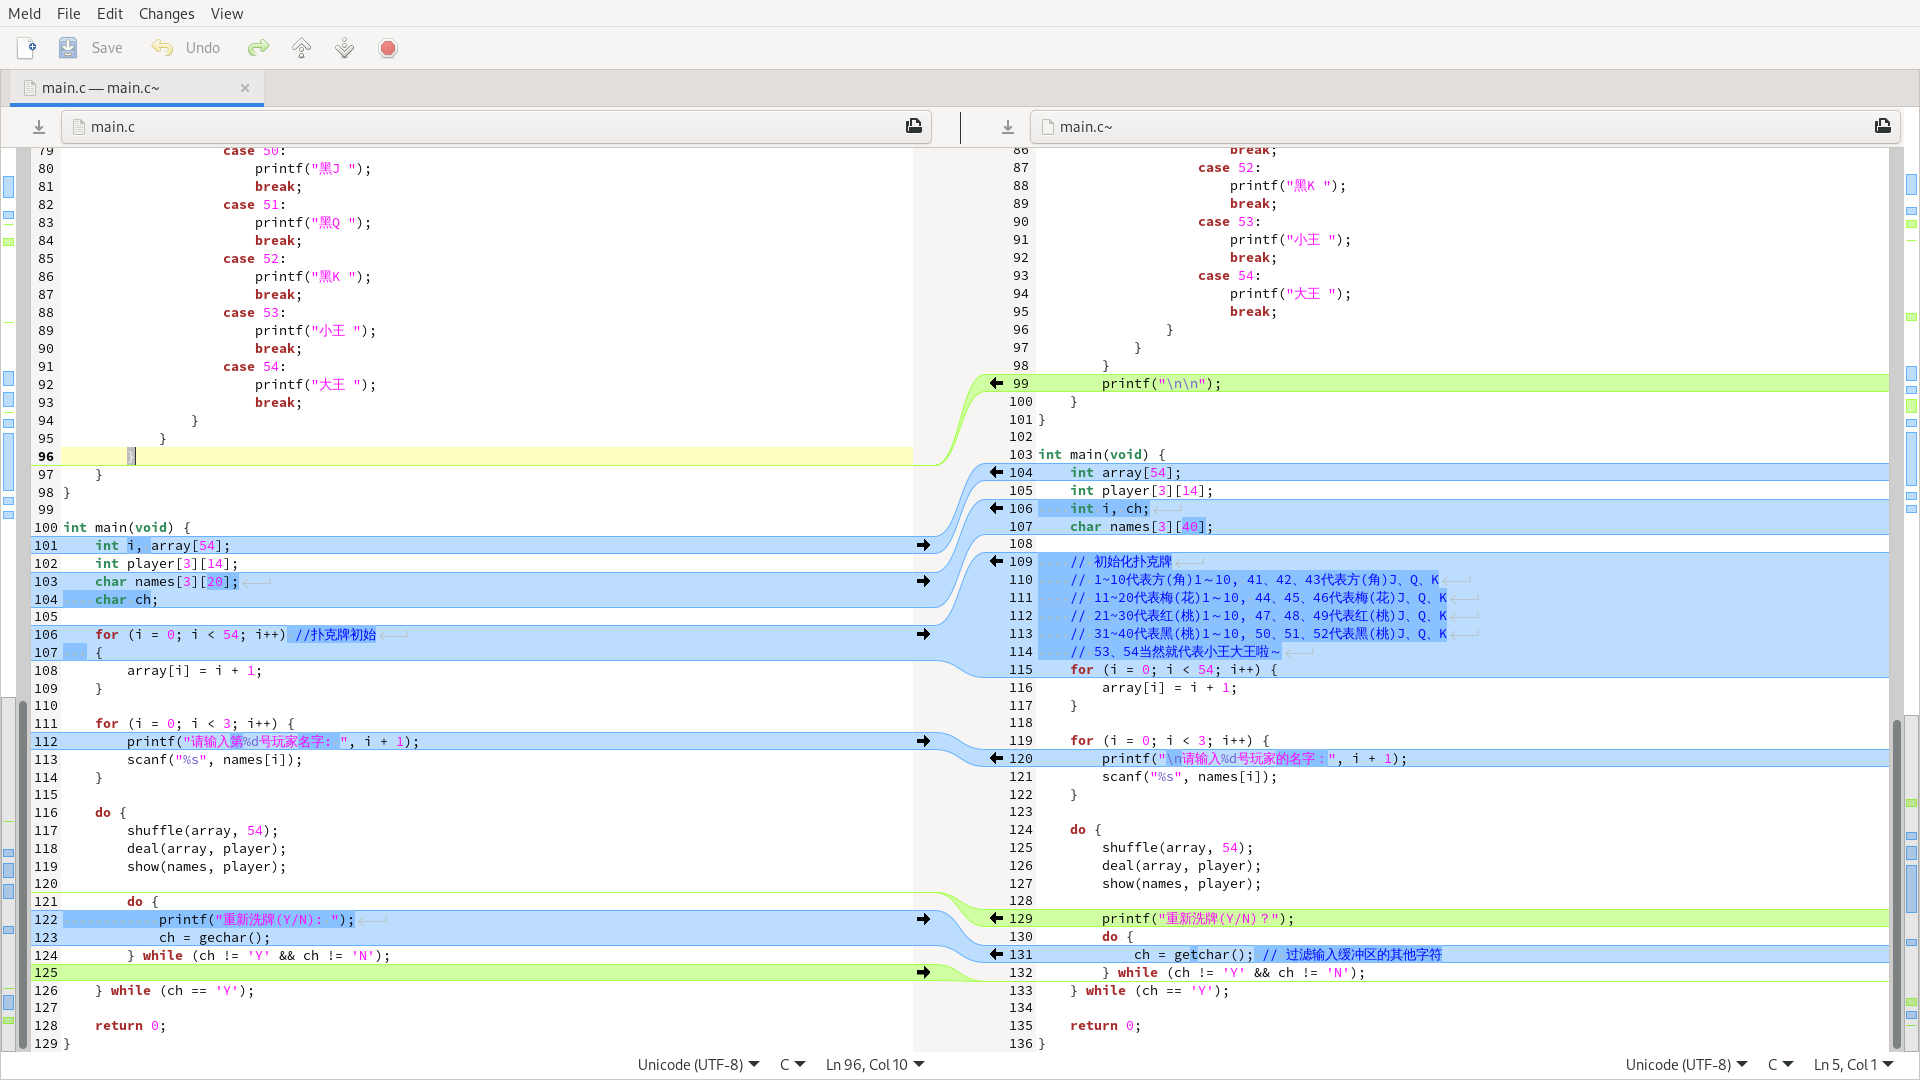The image size is (1920, 1080).
Task: Pull right line 120 change to left
Action: (996, 758)
